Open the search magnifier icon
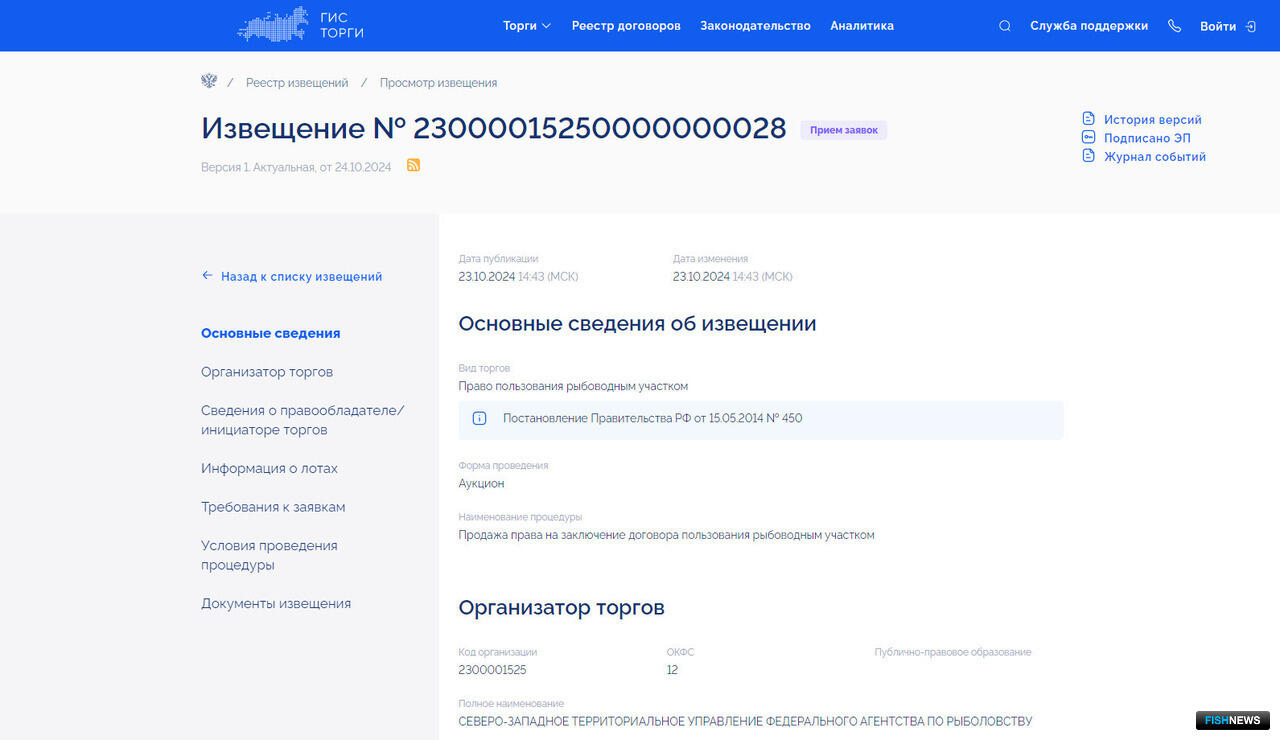This screenshot has height=740, width=1280. point(1005,26)
